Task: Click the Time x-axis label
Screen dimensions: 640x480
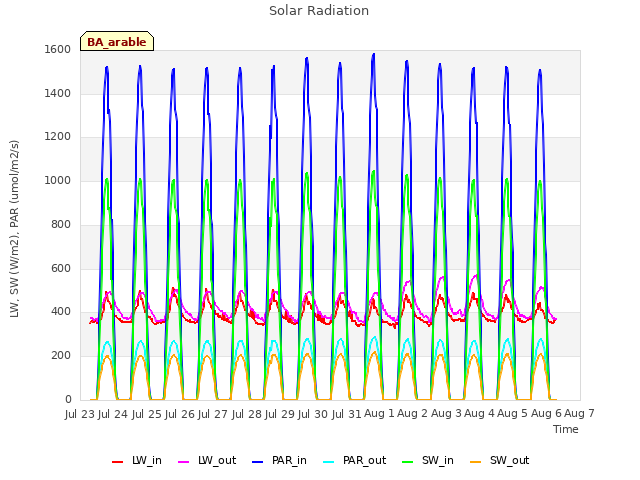Action: (x=565, y=429)
